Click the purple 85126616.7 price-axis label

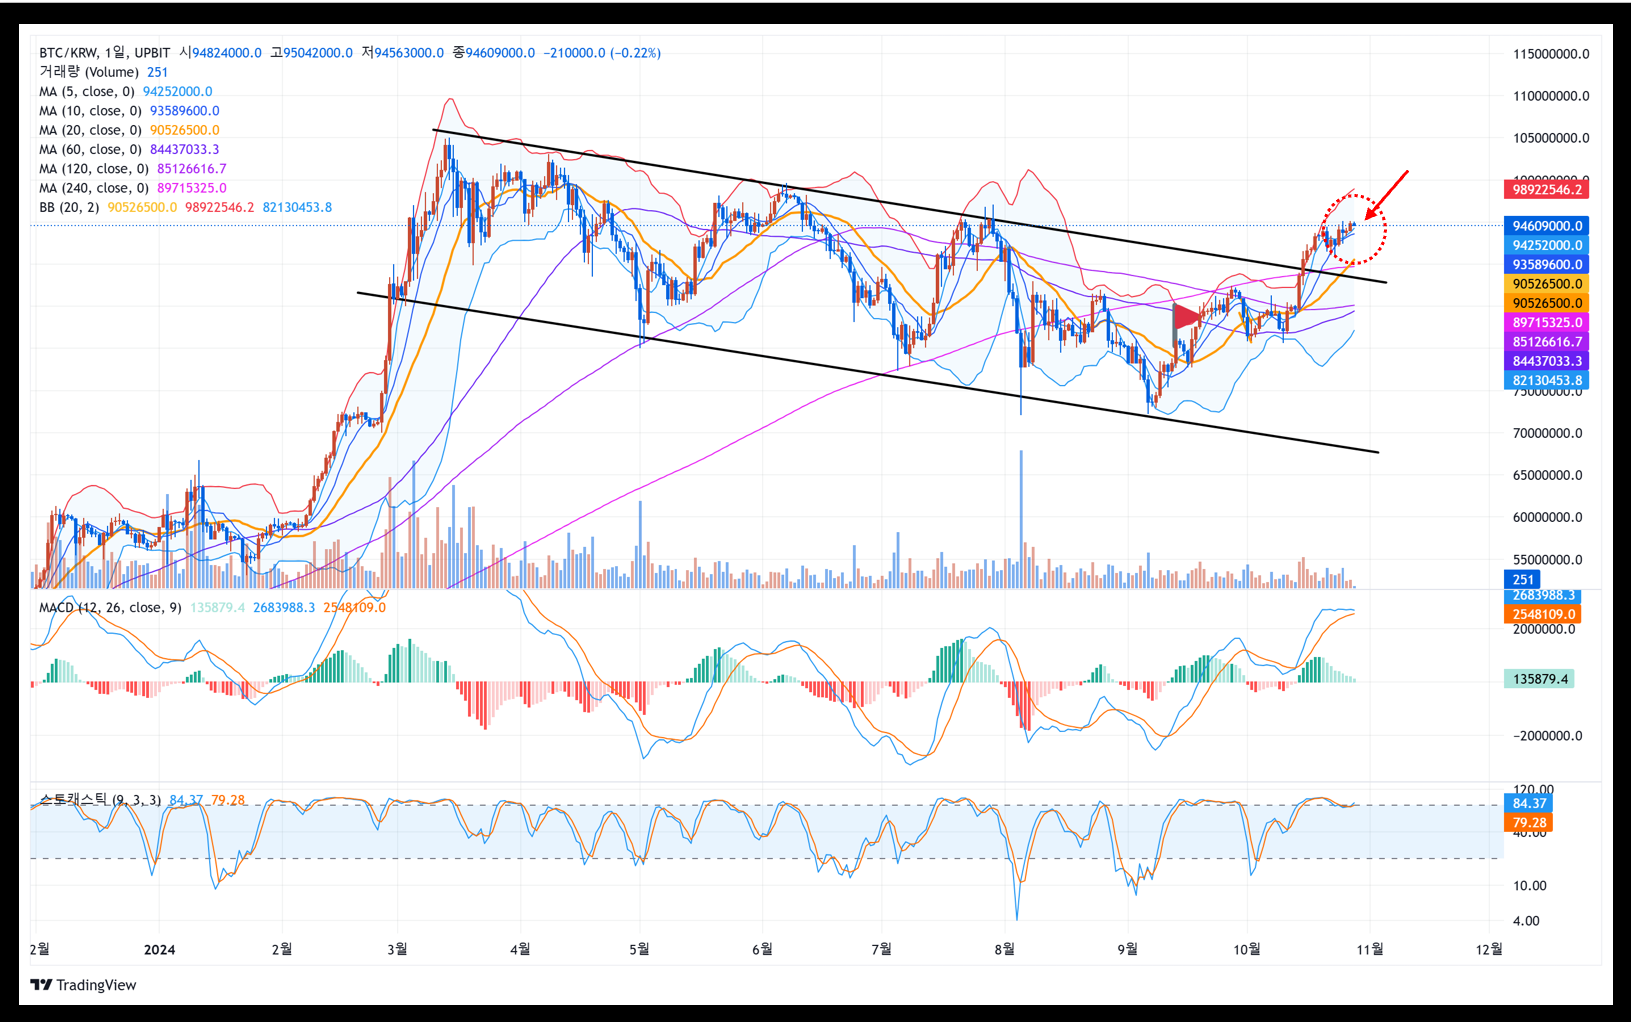[1547, 342]
